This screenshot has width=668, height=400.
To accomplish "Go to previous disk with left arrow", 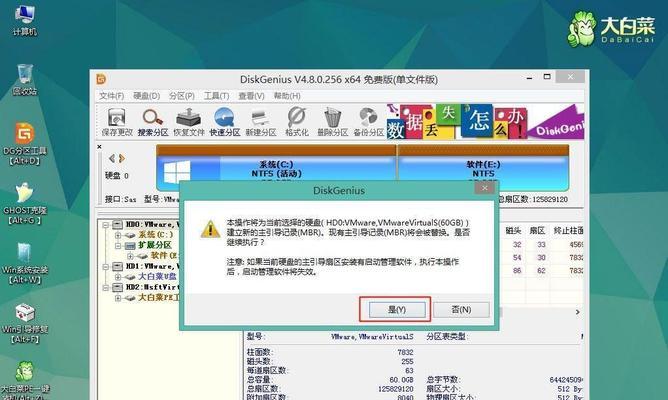I will pos(112,158).
